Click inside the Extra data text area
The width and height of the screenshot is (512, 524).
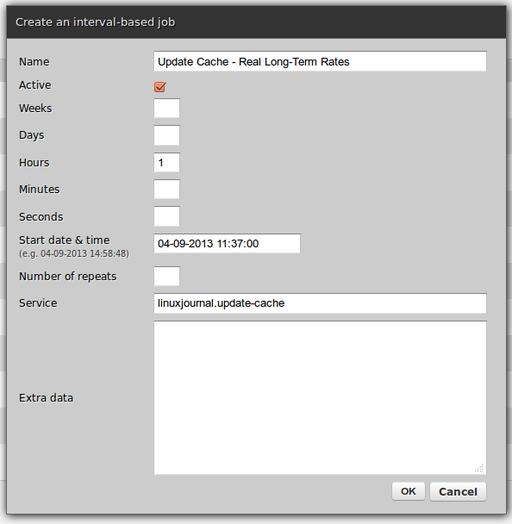click(320, 398)
